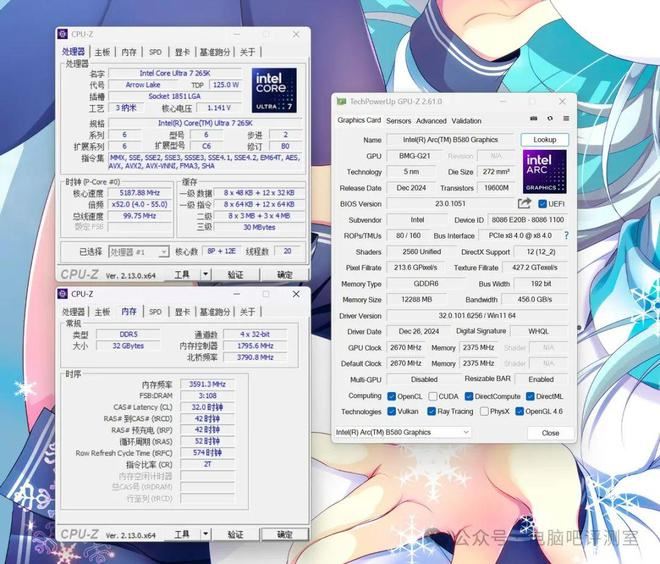Click 验证 button in top CPU-Z

coord(235,275)
